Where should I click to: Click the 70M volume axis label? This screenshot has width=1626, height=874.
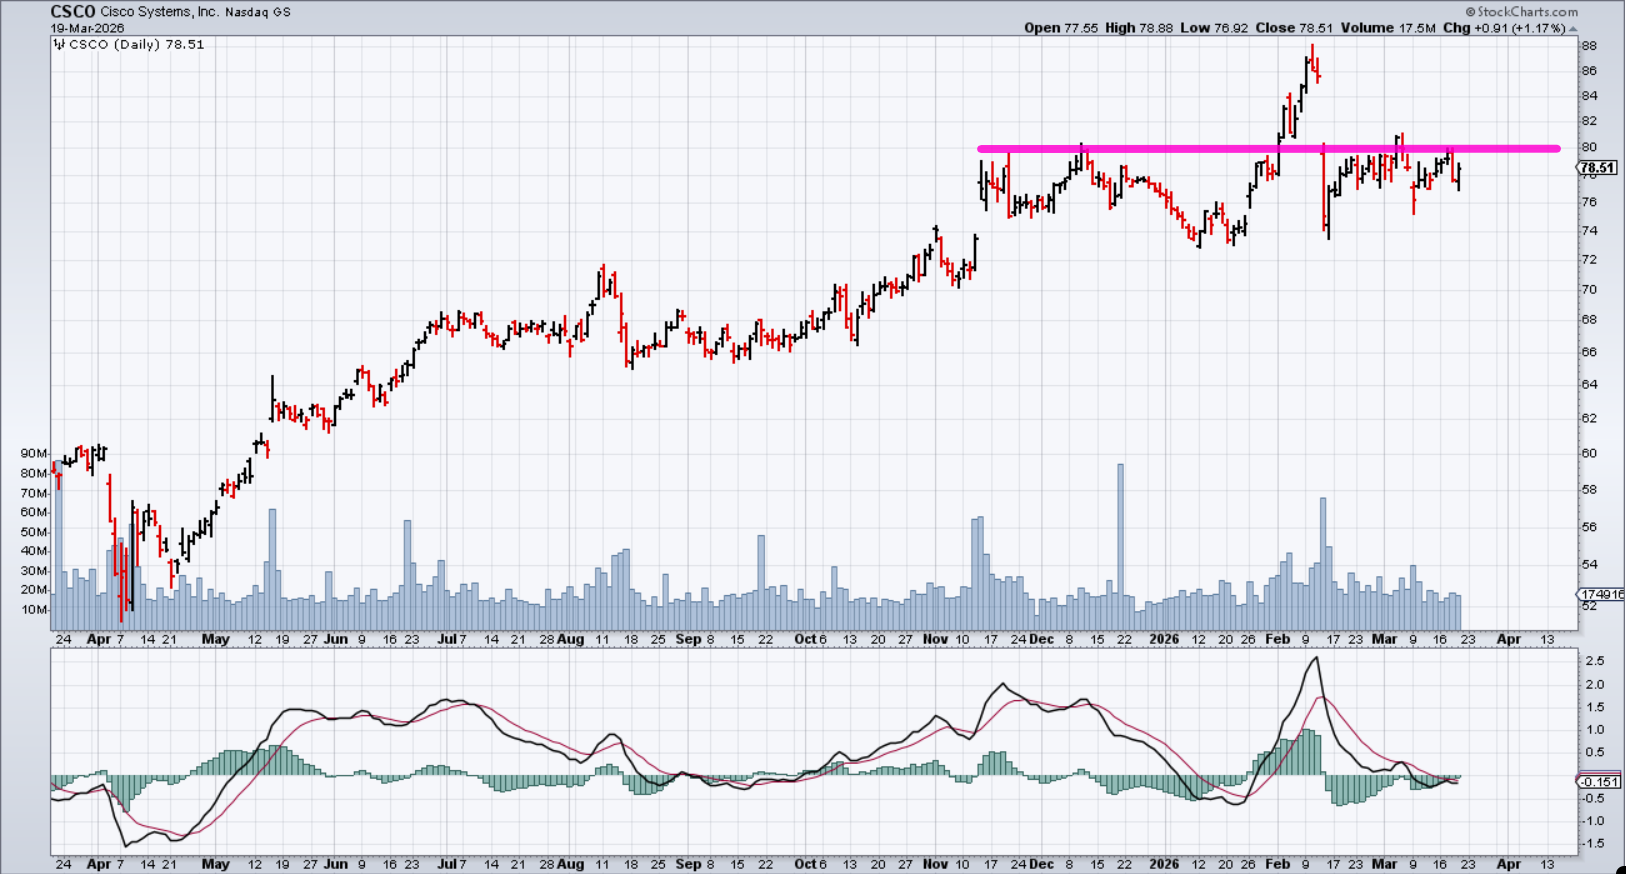(34, 493)
